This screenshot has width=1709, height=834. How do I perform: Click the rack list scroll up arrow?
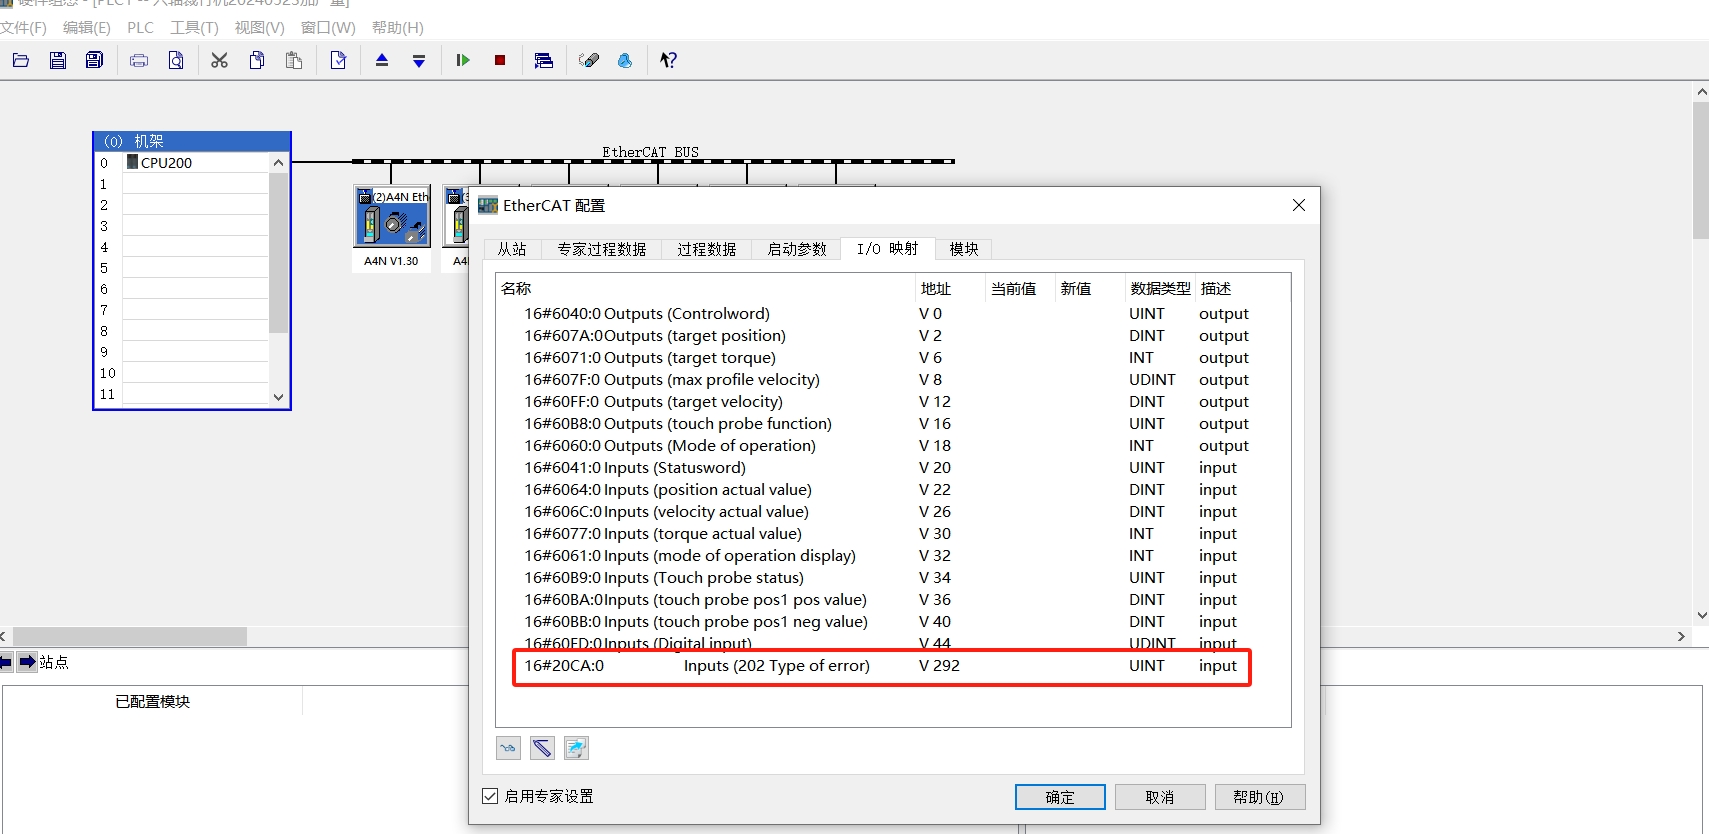tap(278, 163)
